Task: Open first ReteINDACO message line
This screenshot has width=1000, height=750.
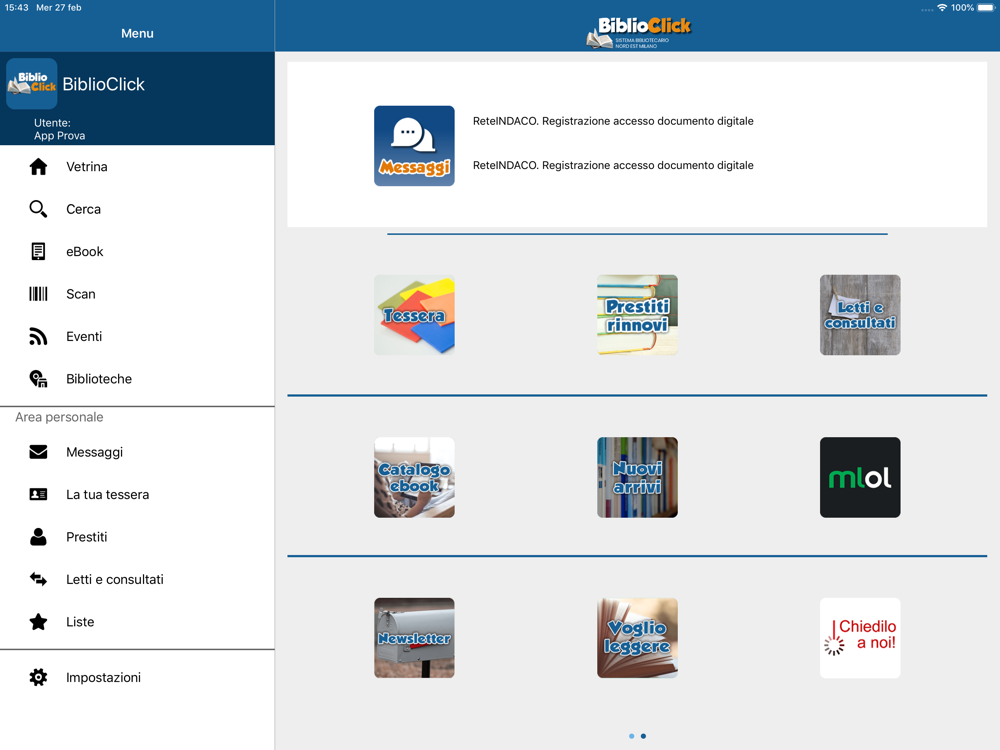Action: [x=613, y=121]
